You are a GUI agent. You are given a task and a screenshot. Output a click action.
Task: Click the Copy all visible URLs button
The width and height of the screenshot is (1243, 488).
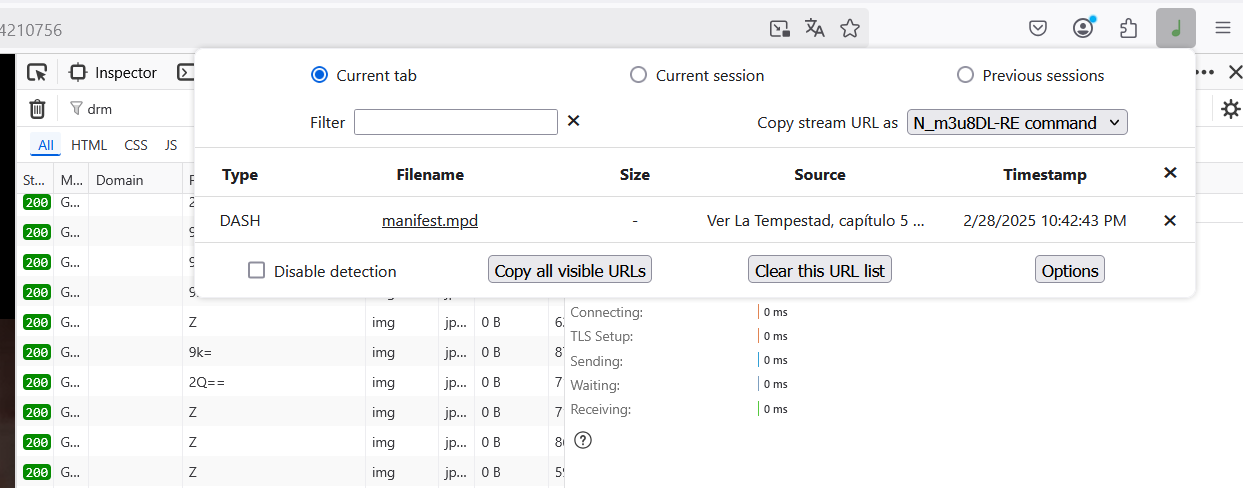pos(571,270)
